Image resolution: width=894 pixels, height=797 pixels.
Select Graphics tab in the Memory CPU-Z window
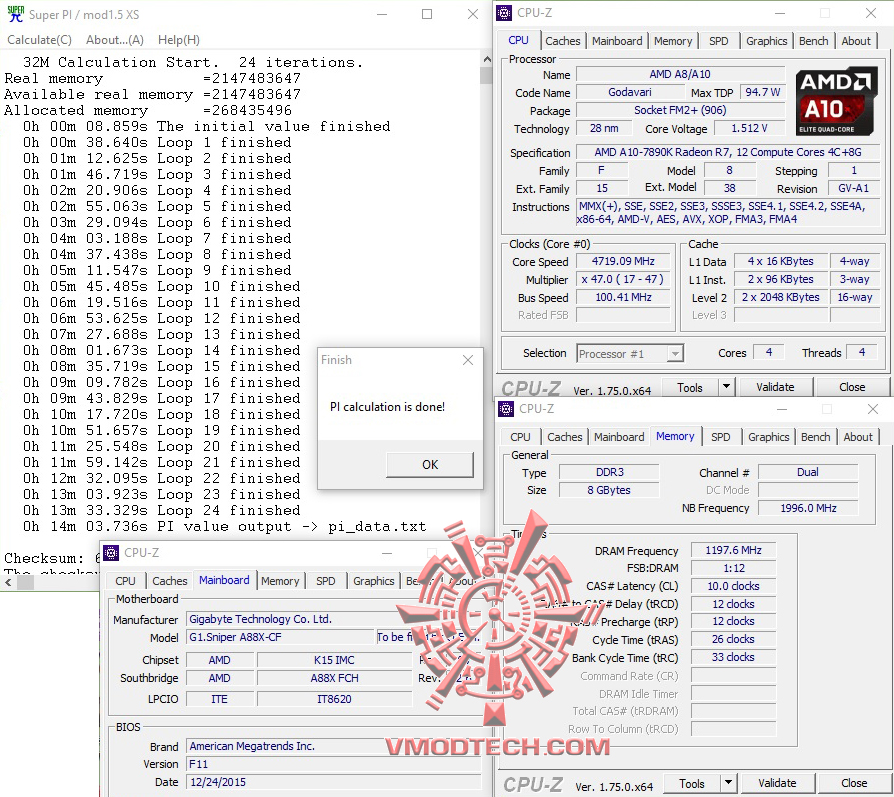(769, 437)
